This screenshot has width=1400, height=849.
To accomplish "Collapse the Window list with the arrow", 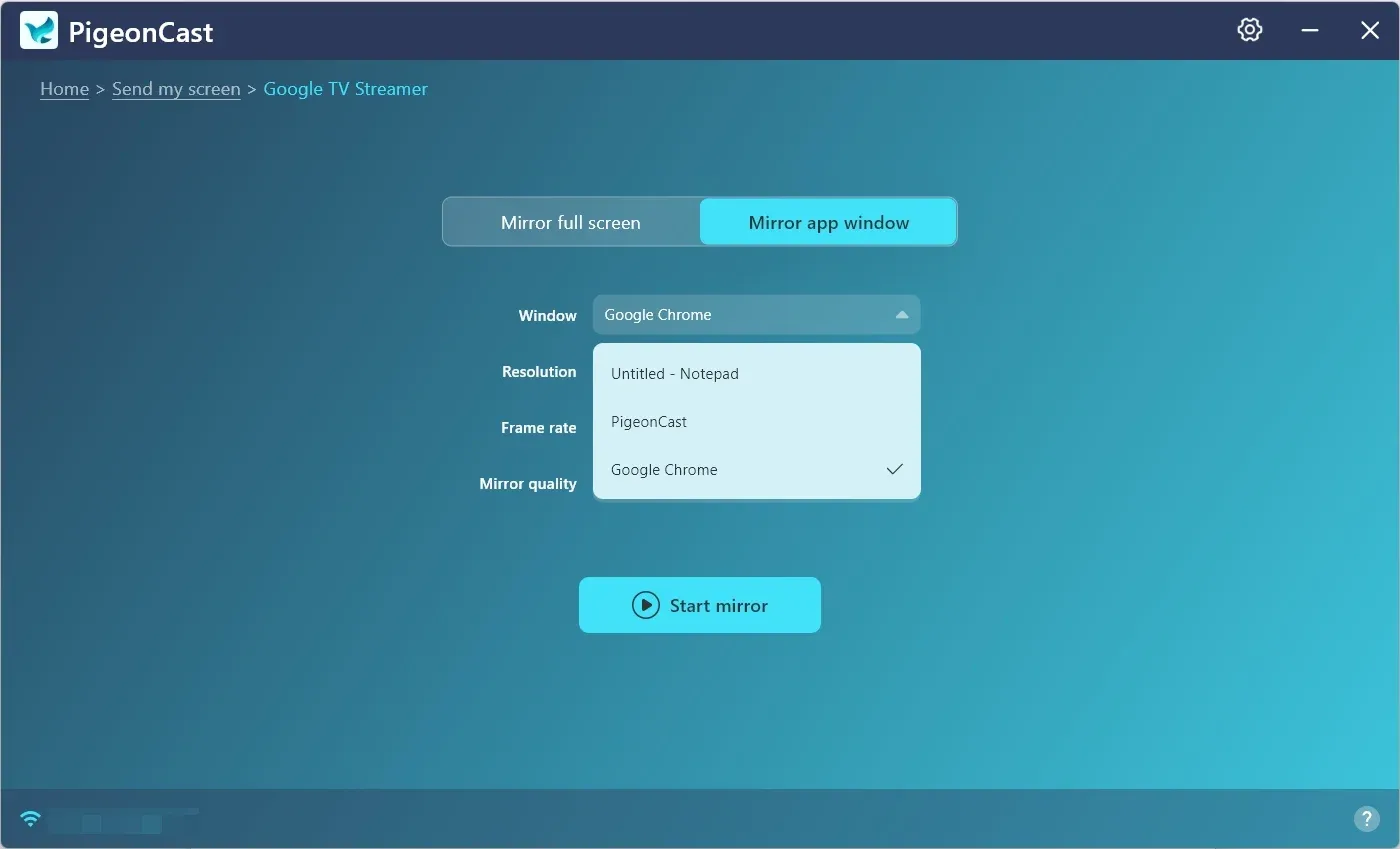I will (x=901, y=315).
